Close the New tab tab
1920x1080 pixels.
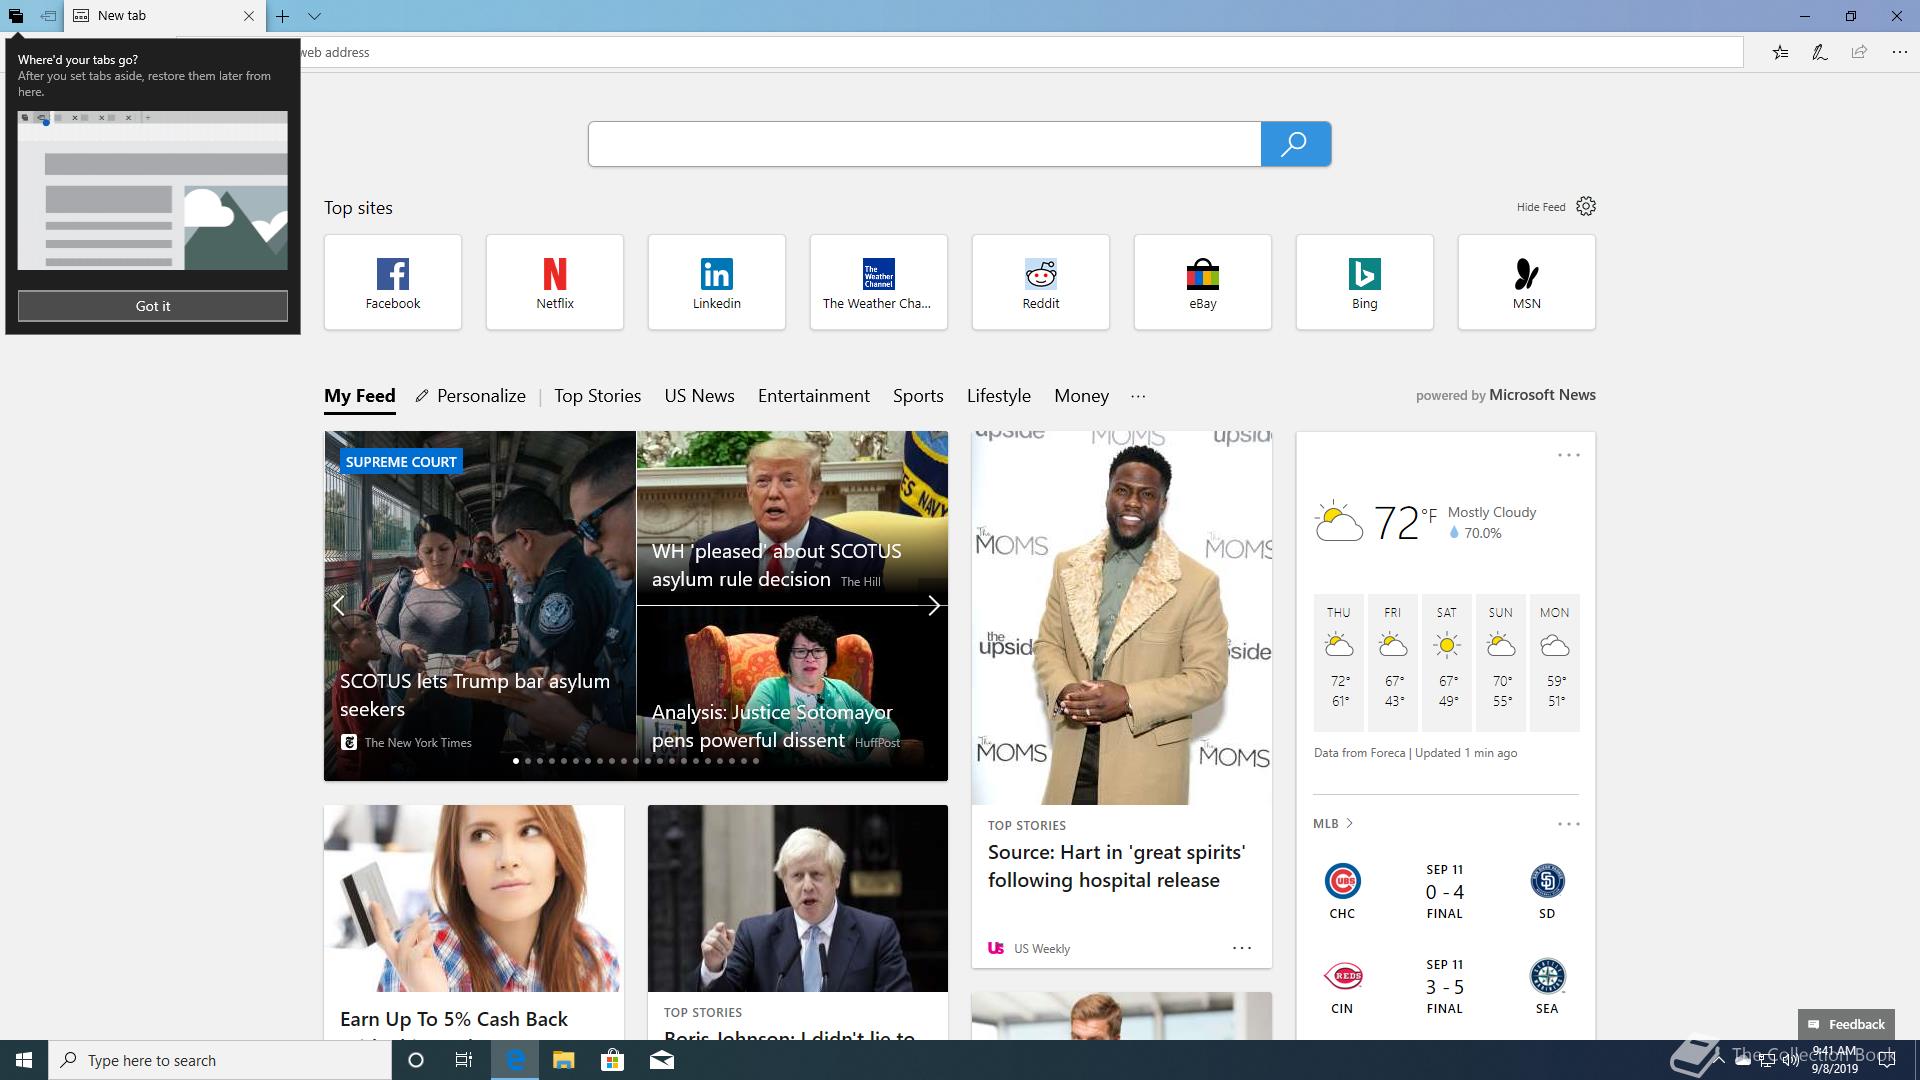point(249,16)
